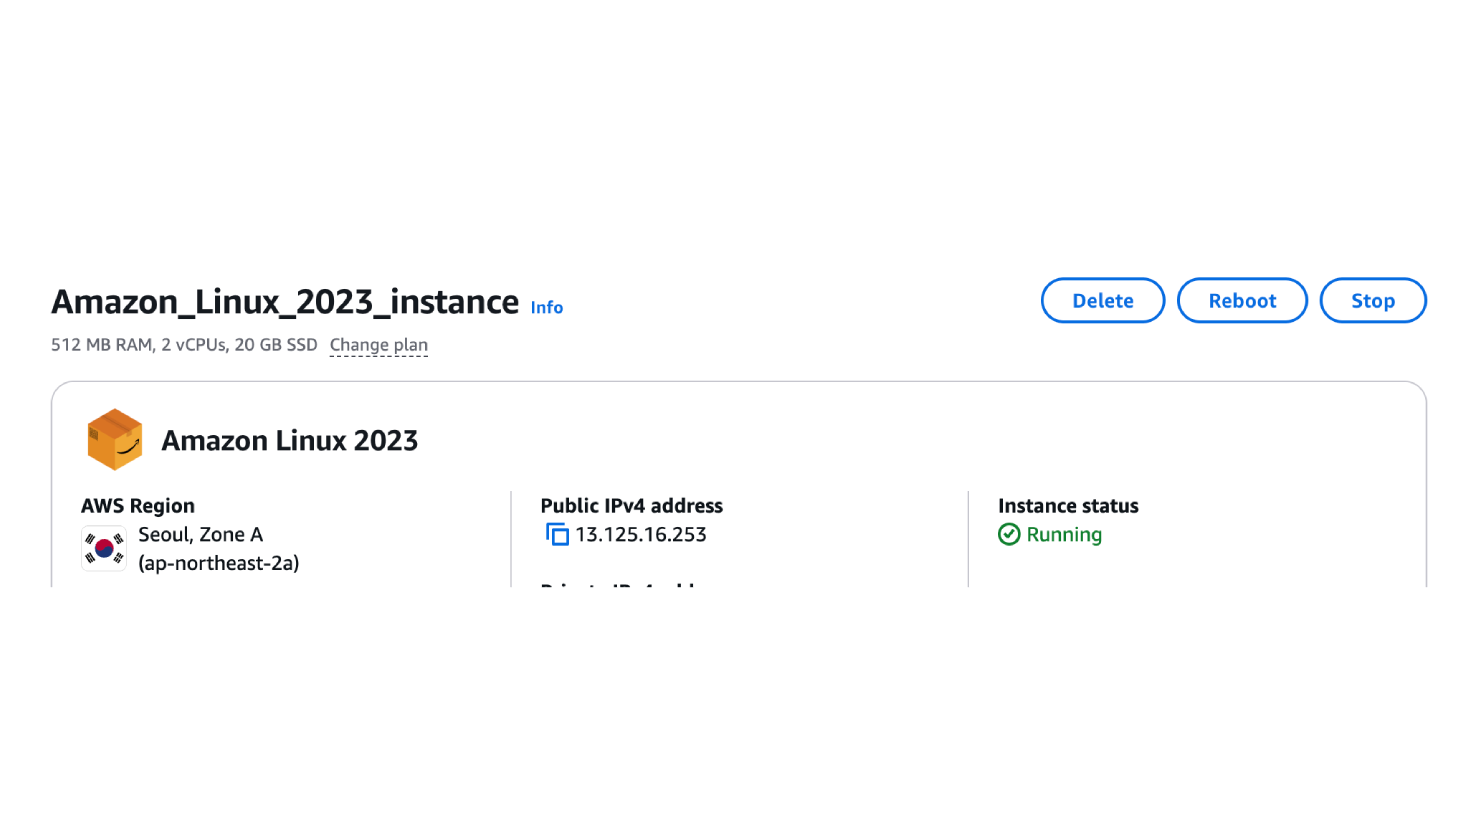Viewport: 1478px width, 830px height.
Task: Copy the public IPv4 address icon
Action: coord(557,535)
